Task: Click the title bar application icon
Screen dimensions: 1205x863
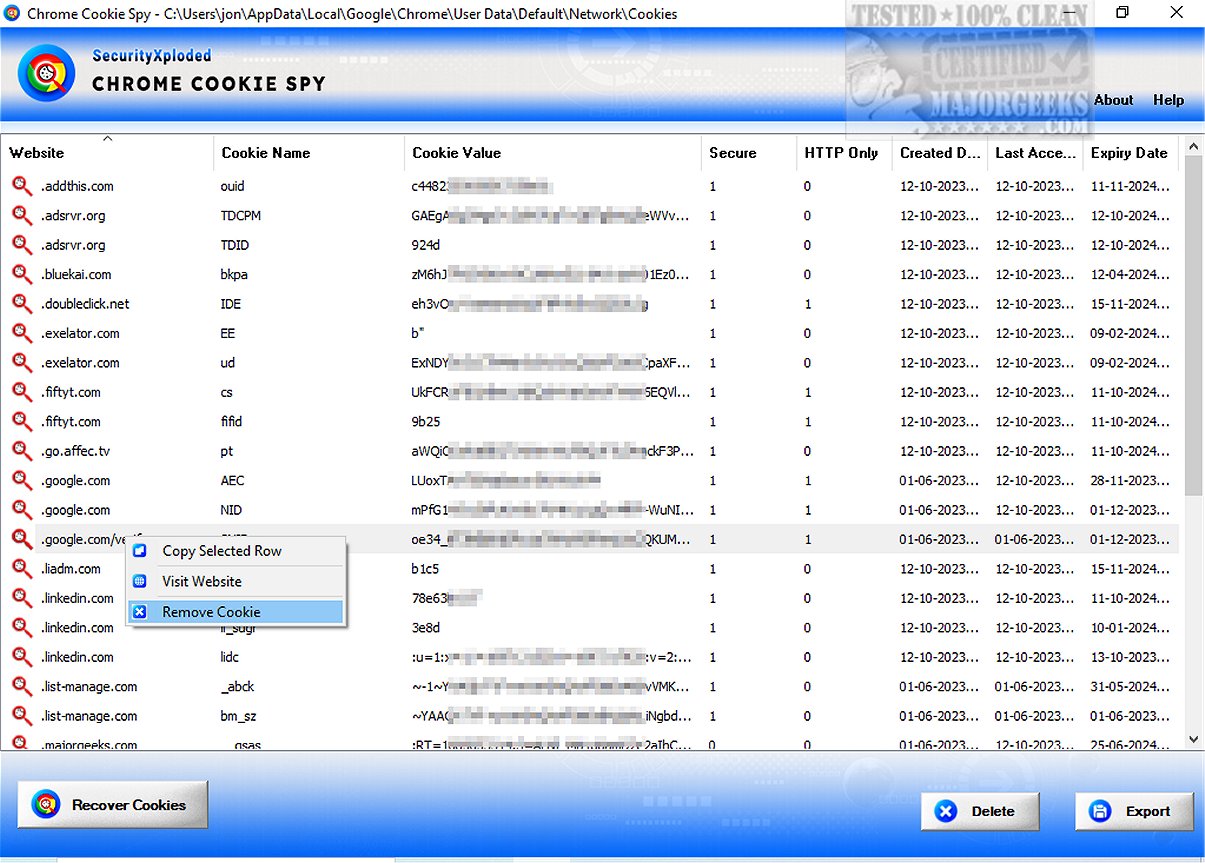Action: click(x=14, y=14)
